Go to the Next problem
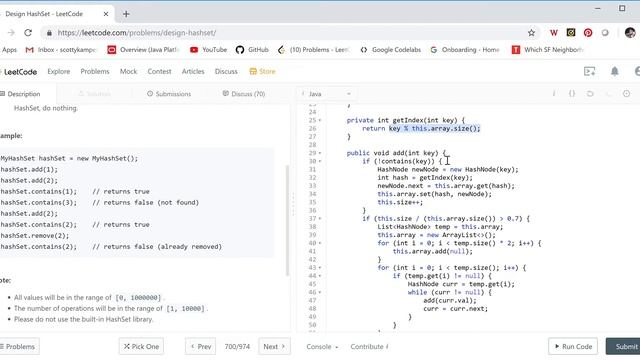The width and height of the screenshot is (640, 360). [x=274, y=347]
